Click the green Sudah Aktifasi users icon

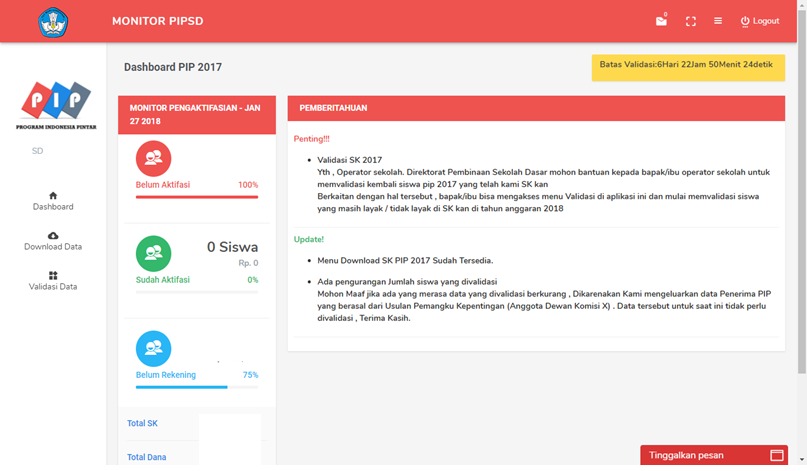[x=153, y=253]
